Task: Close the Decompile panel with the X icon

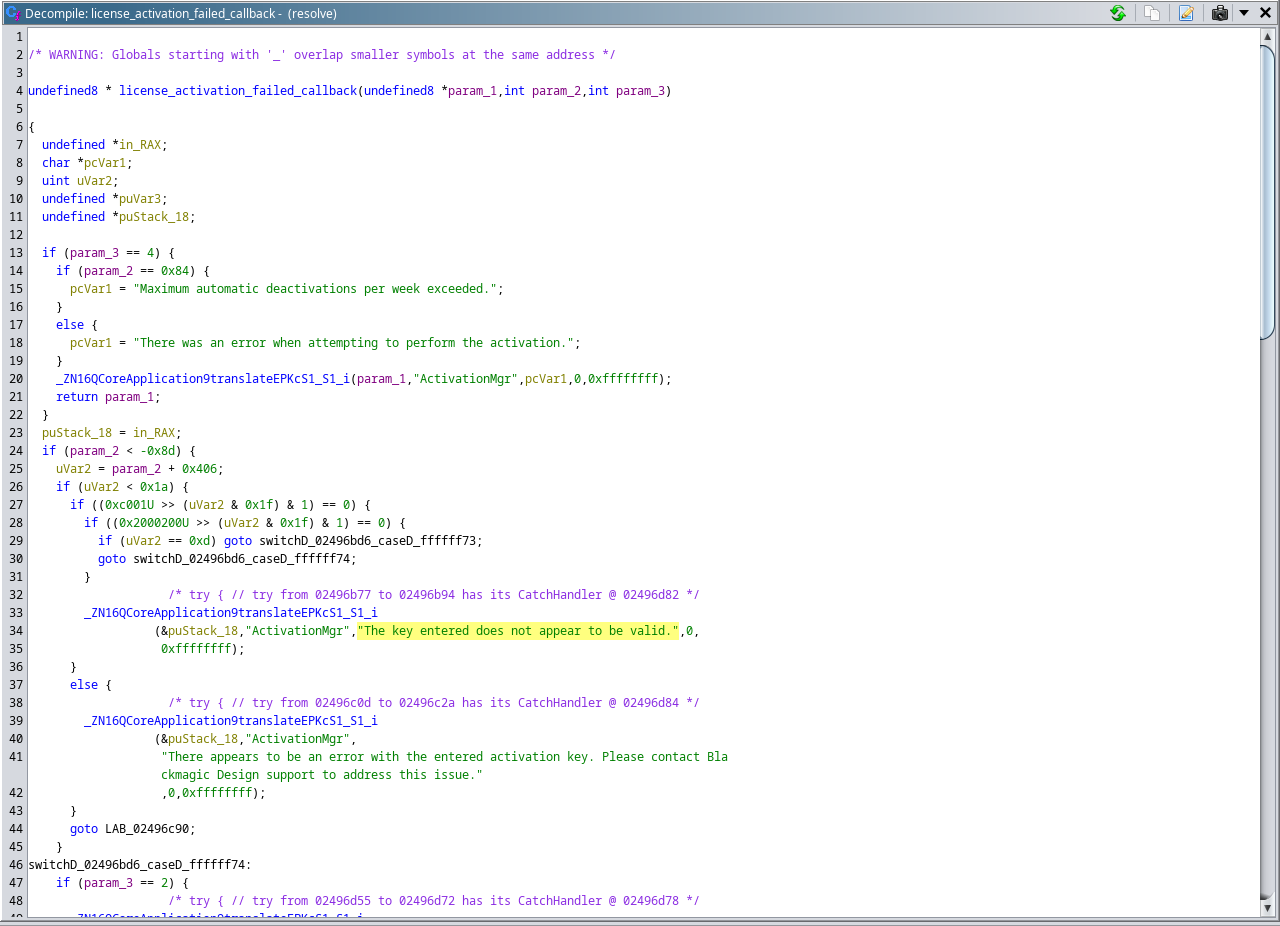Action: coord(1265,13)
